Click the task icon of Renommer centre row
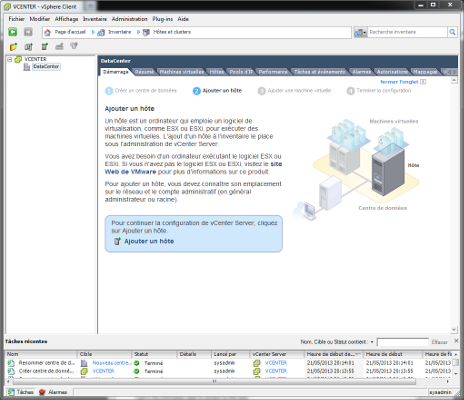Screen dimensions: 464x400 point(11,363)
